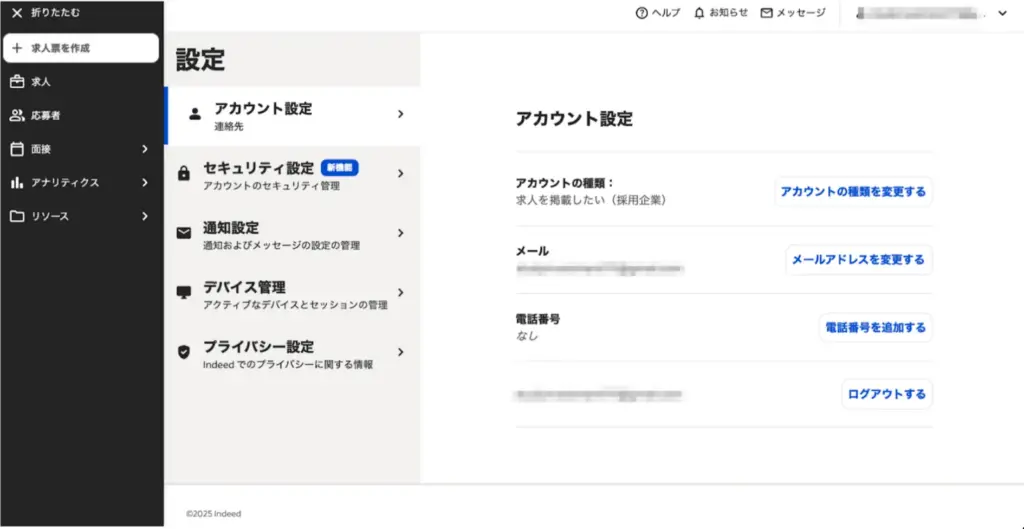Open お知らせ notification bell
Image resolution: width=1024 pixels, height=529 pixels.
coord(699,13)
